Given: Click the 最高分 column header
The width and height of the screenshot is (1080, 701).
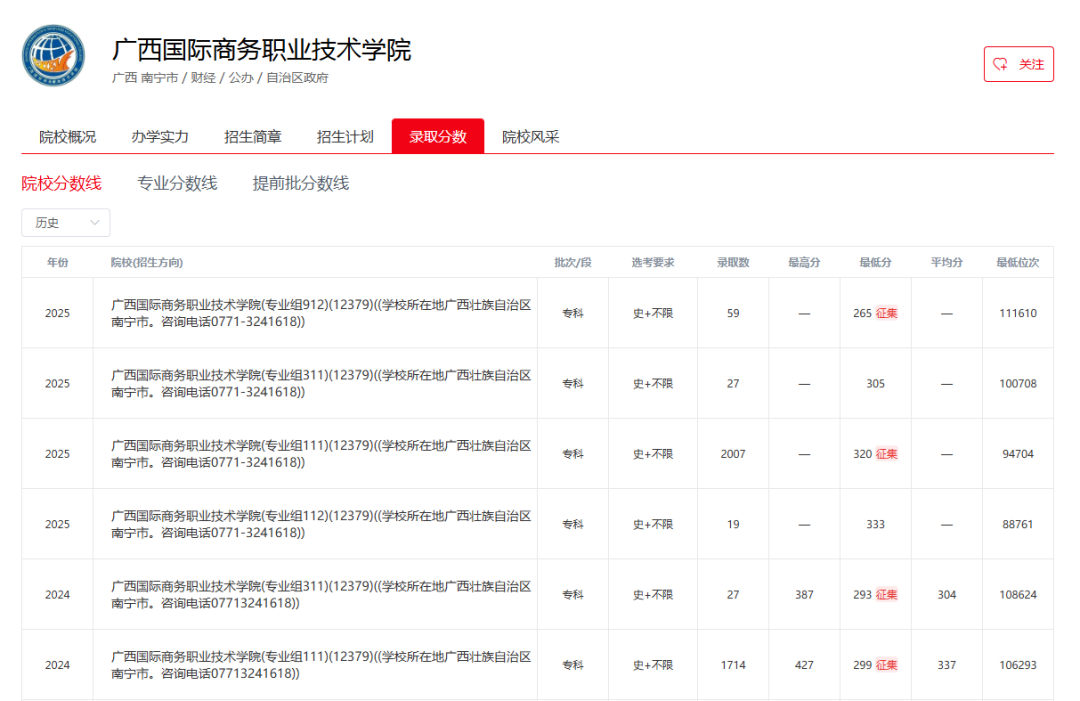Looking at the screenshot, I should [804, 262].
